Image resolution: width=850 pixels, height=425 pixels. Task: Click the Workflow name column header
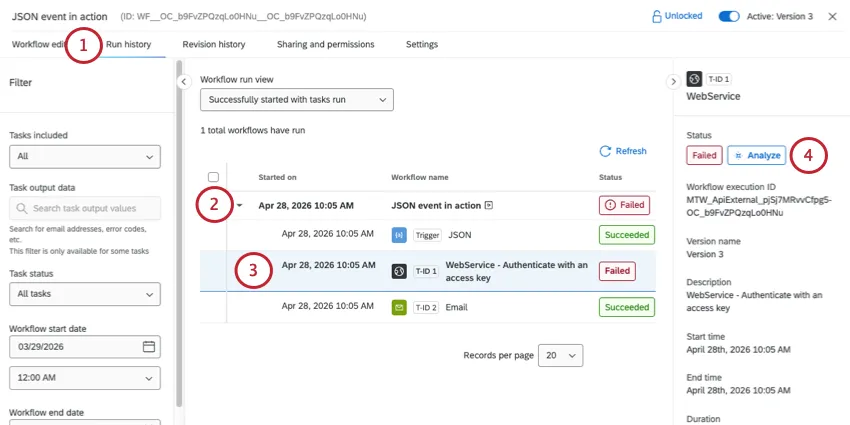coord(420,177)
